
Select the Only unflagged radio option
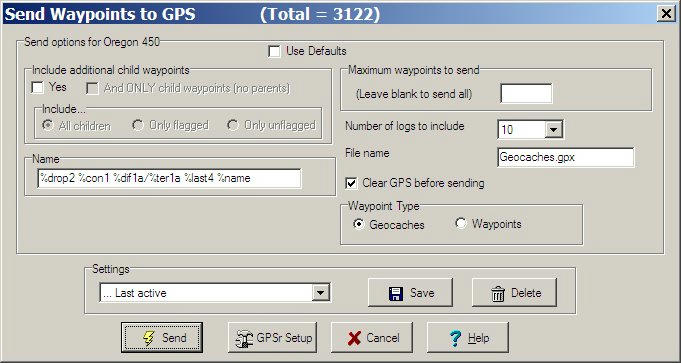tap(233, 125)
